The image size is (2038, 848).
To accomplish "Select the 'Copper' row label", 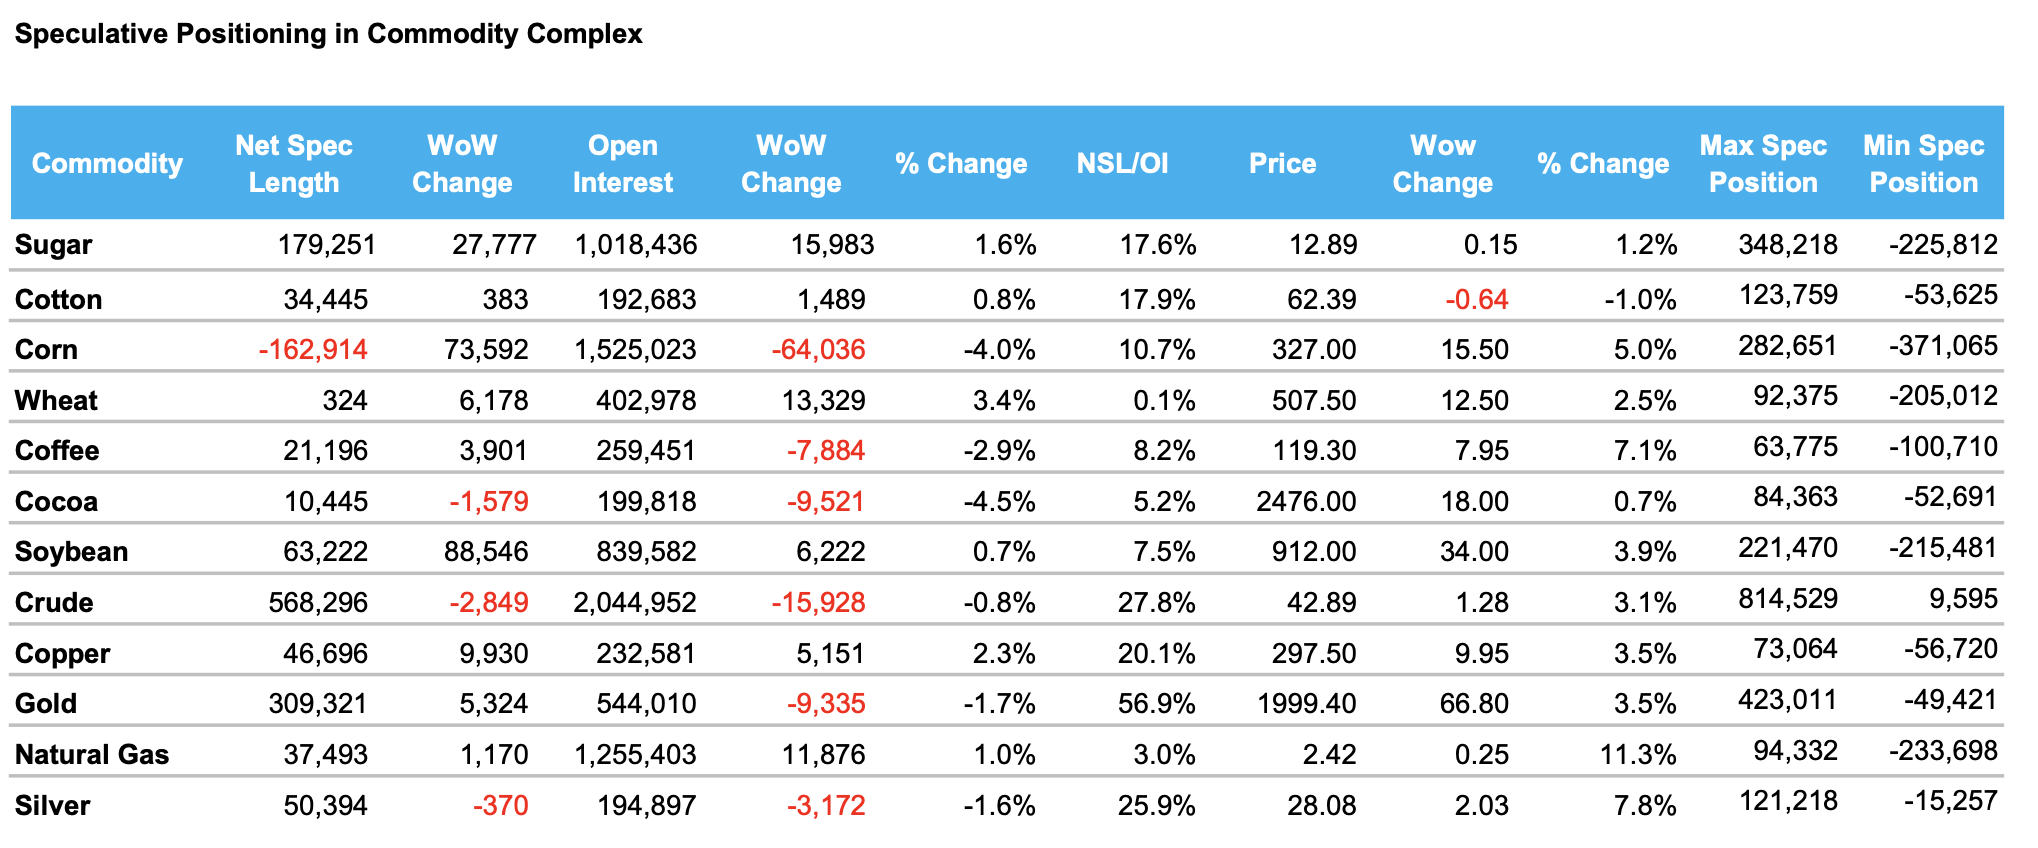I will [63, 654].
